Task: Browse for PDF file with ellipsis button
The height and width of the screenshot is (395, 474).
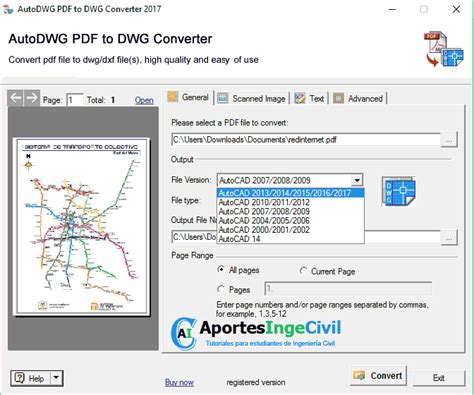Action: click(x=449, y=140)
